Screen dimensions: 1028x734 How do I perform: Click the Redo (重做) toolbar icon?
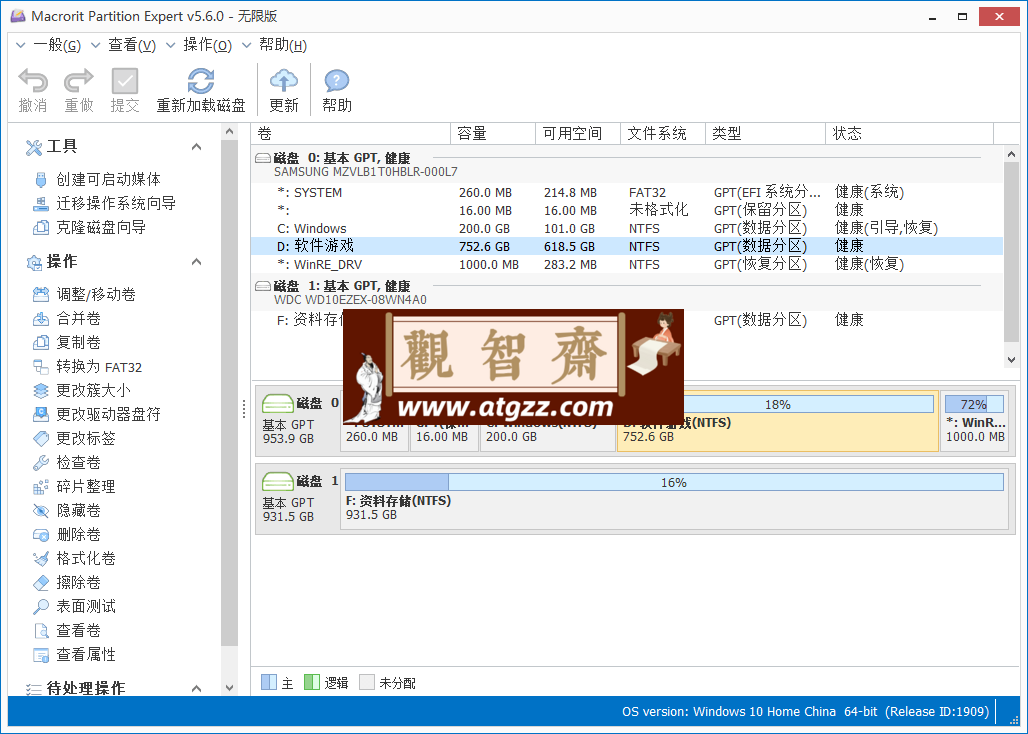coord(79,81)
